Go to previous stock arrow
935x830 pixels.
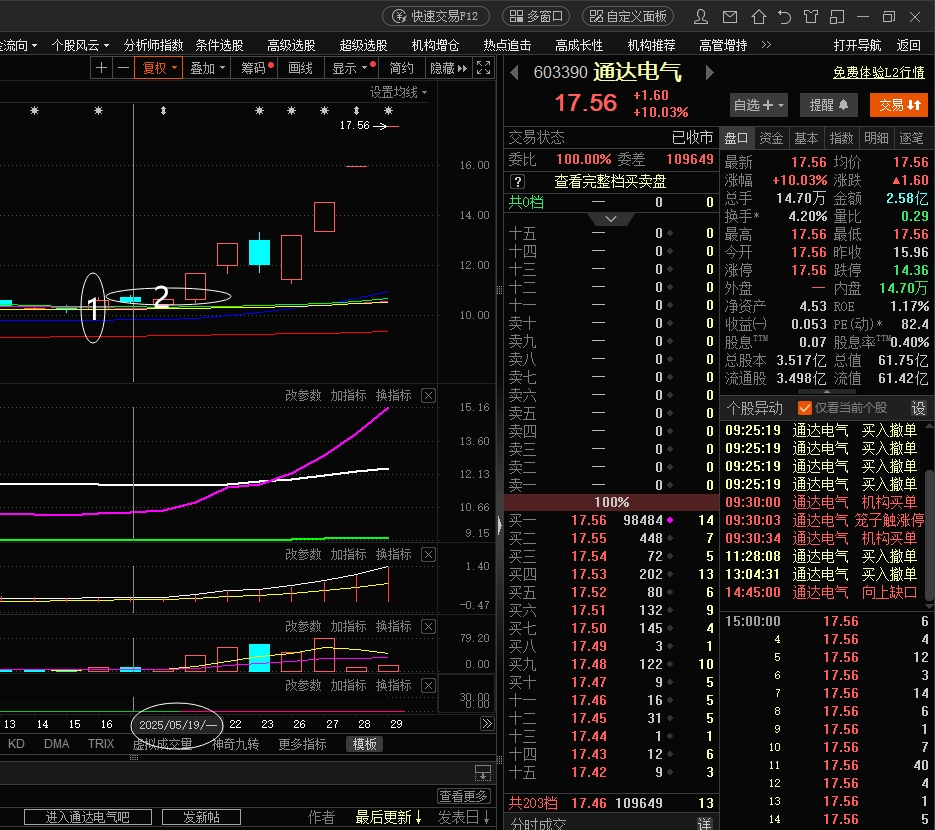tap(515, 73)
